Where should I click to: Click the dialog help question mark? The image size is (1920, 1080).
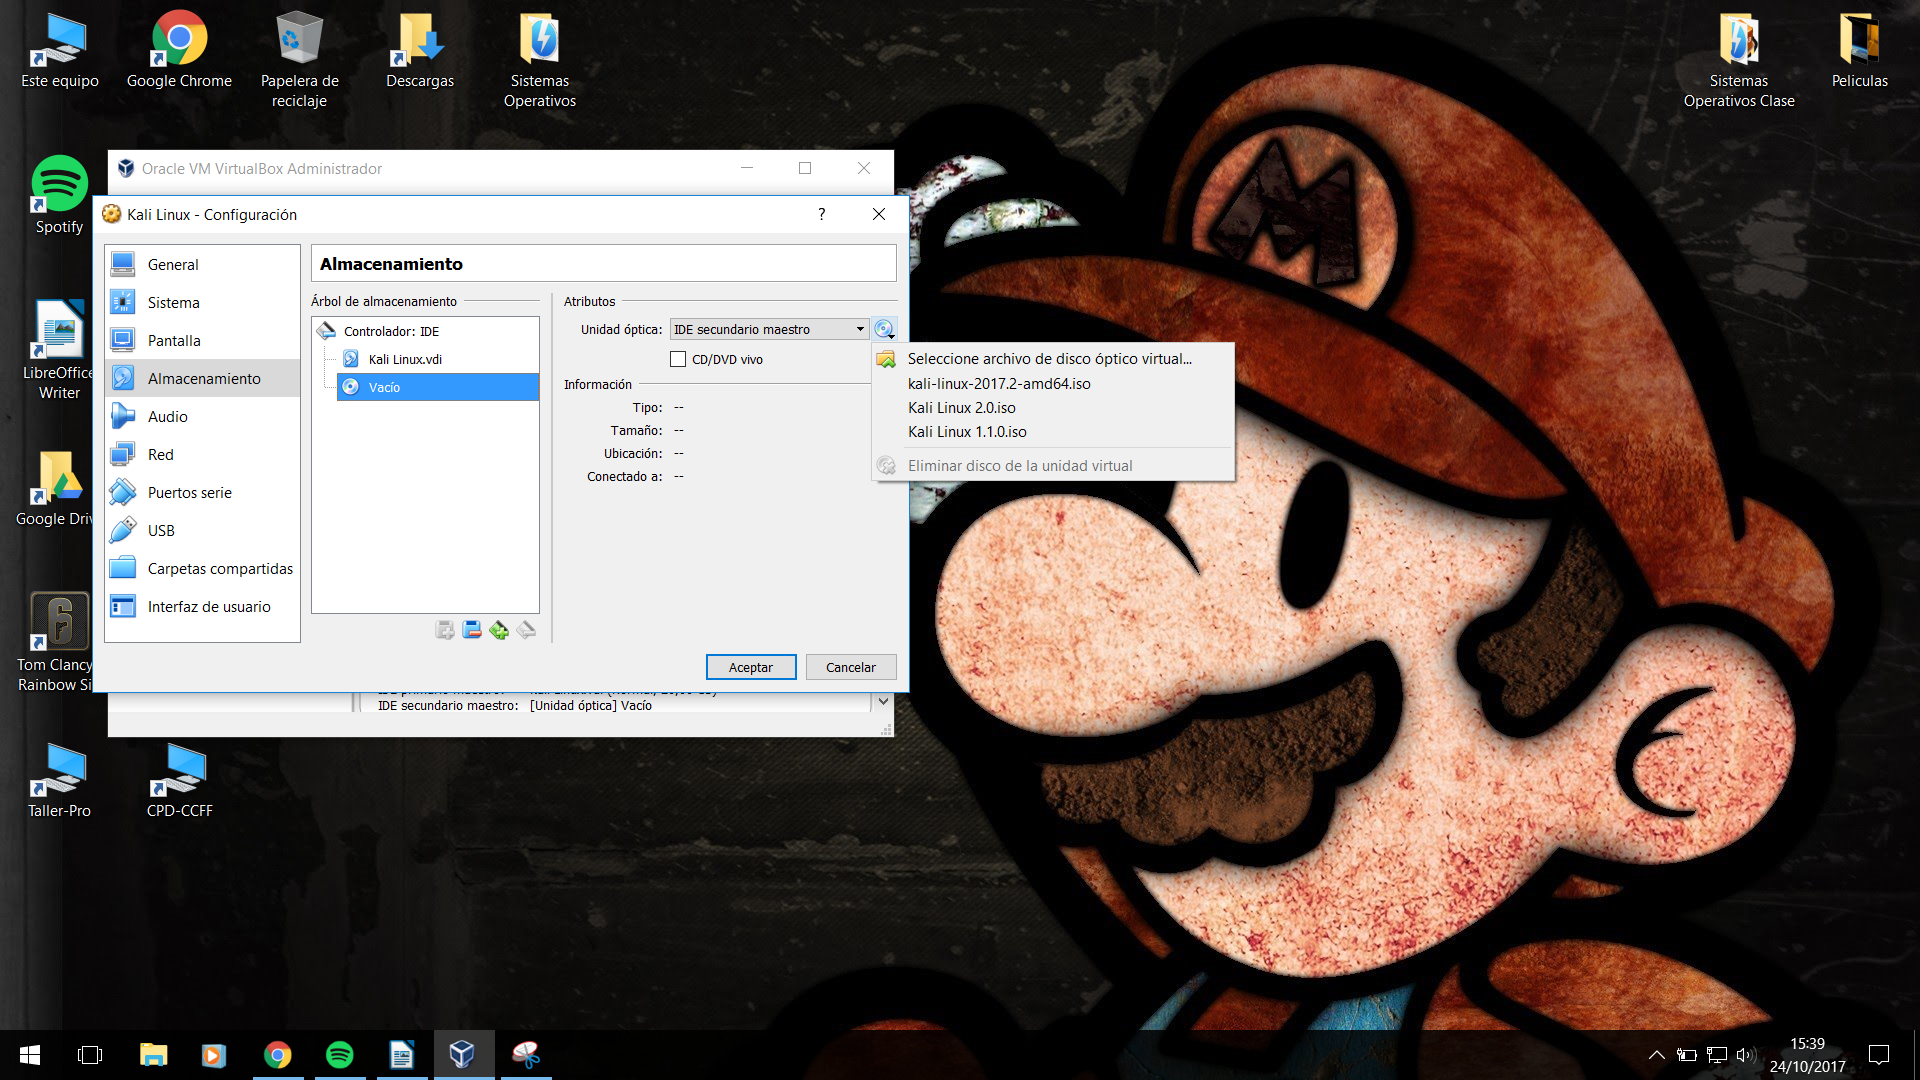click(x=821, y=214)
